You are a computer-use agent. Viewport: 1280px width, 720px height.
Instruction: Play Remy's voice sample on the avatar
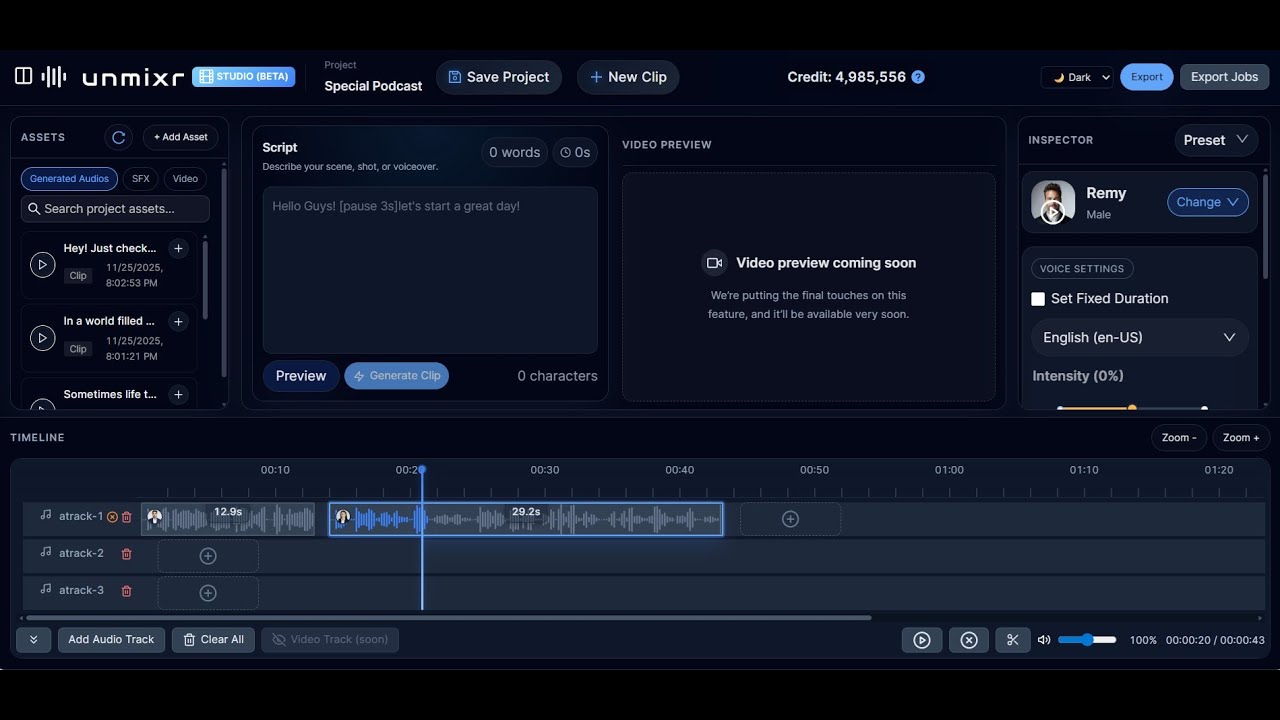tap(1052, 212)
